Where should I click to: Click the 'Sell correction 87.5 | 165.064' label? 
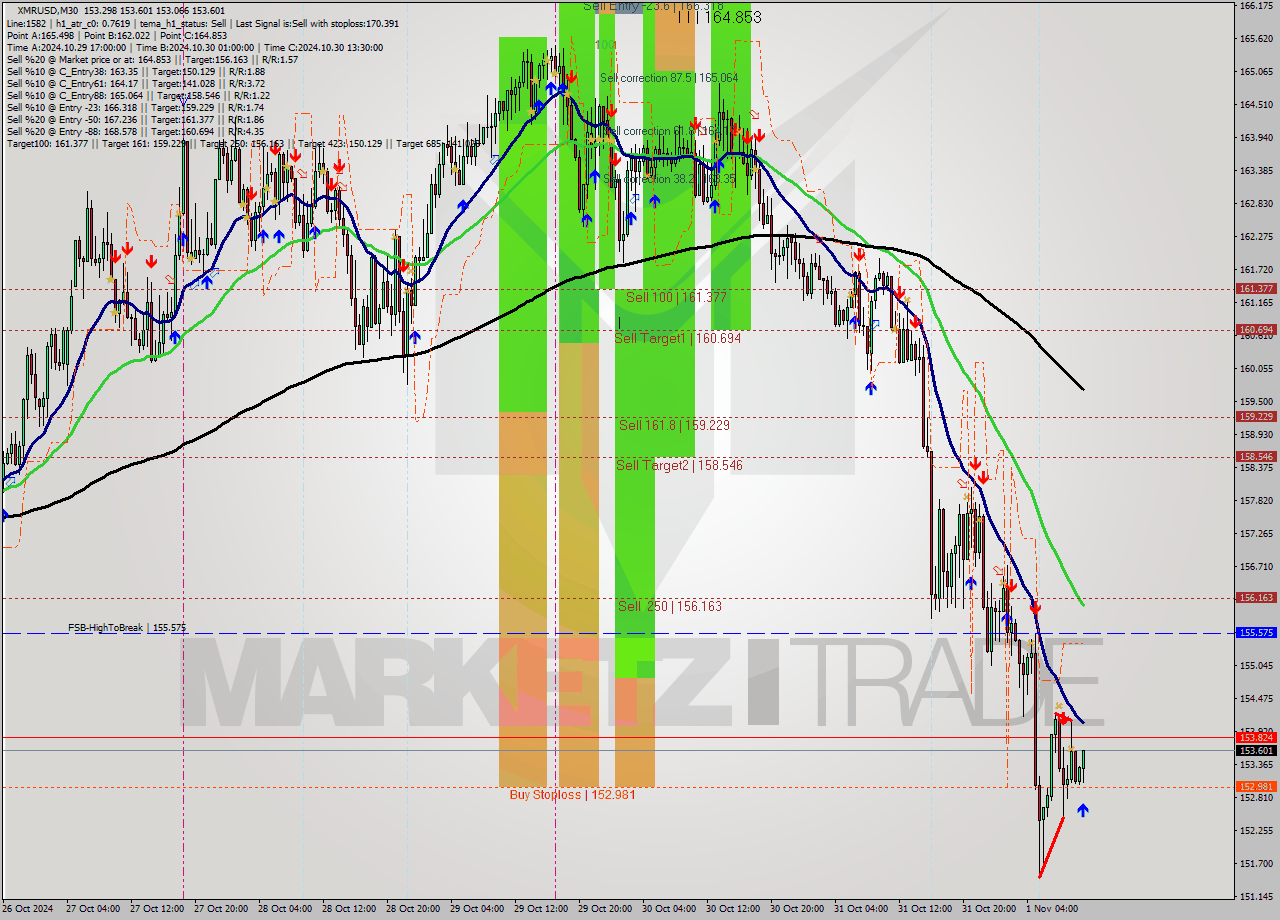tap(669, 78)
